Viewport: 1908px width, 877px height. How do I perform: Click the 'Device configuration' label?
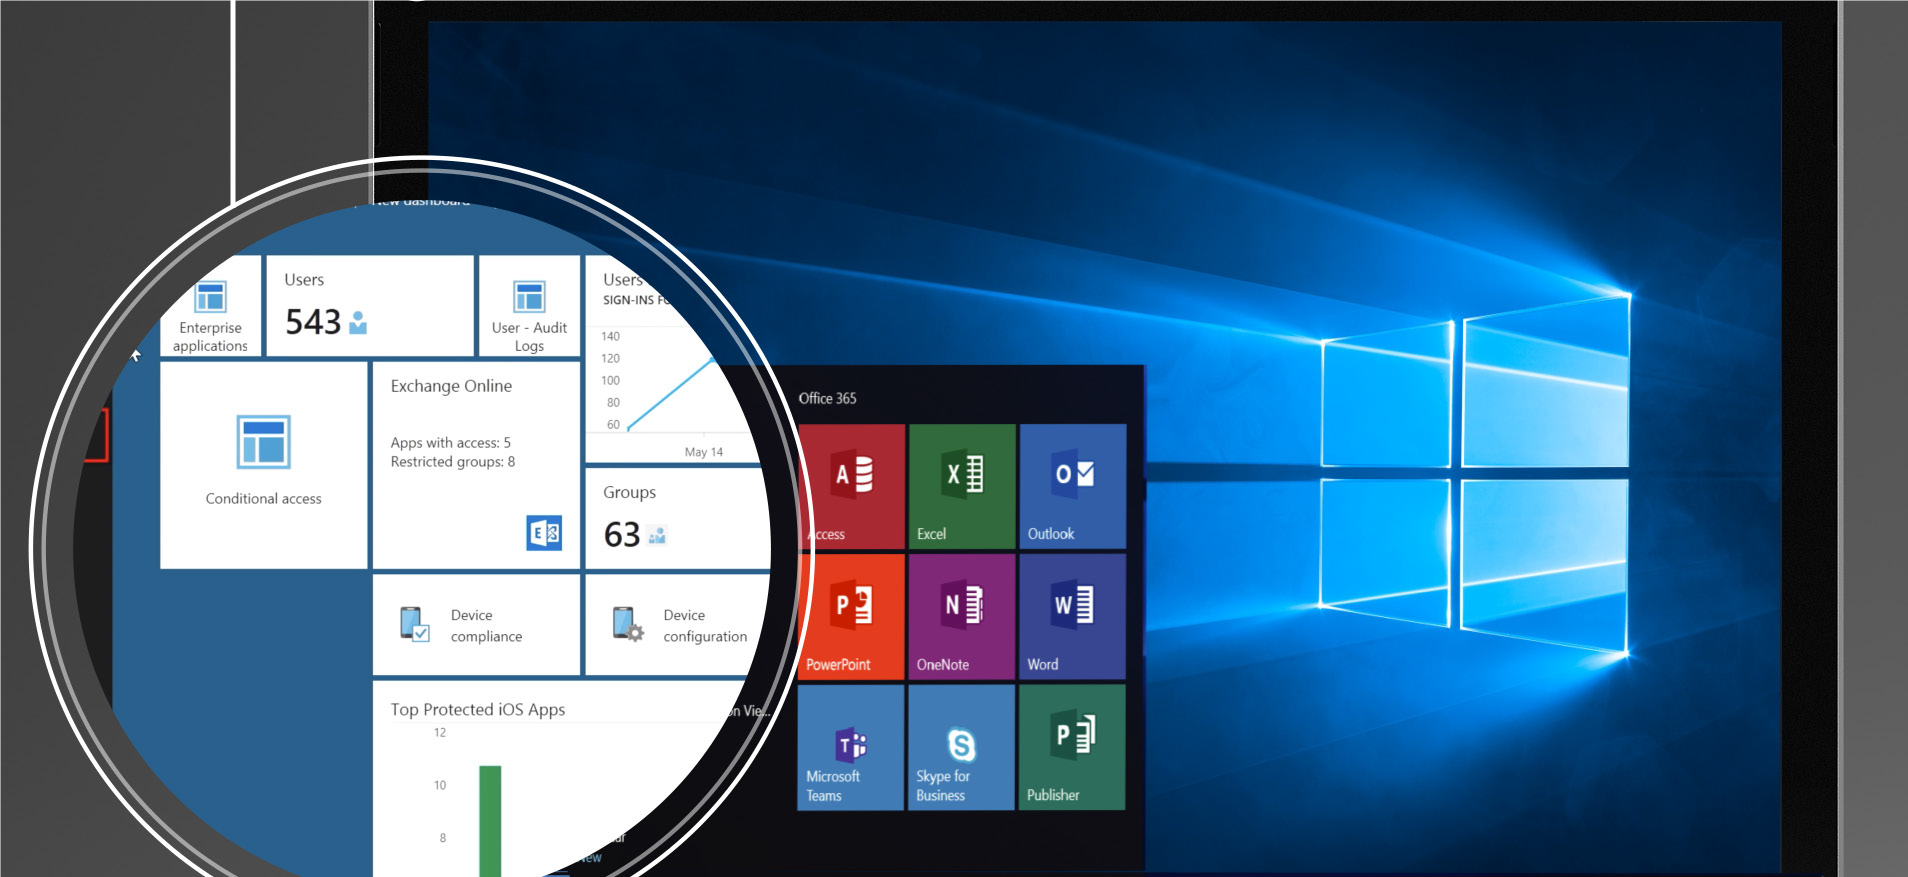pyautogui.click(x=705, y=626)
